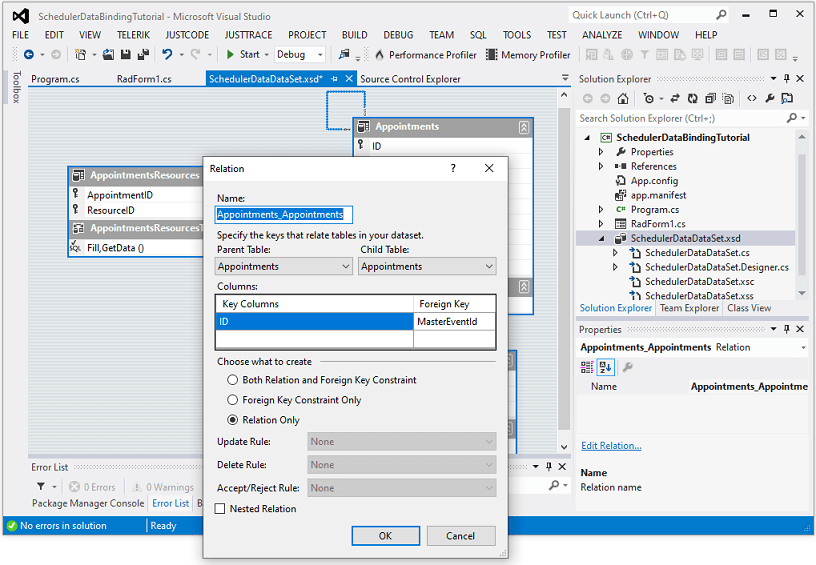Click the Preview Selected Items icon
This screenshot has width=816, height=565.
[x=787, y=98]
